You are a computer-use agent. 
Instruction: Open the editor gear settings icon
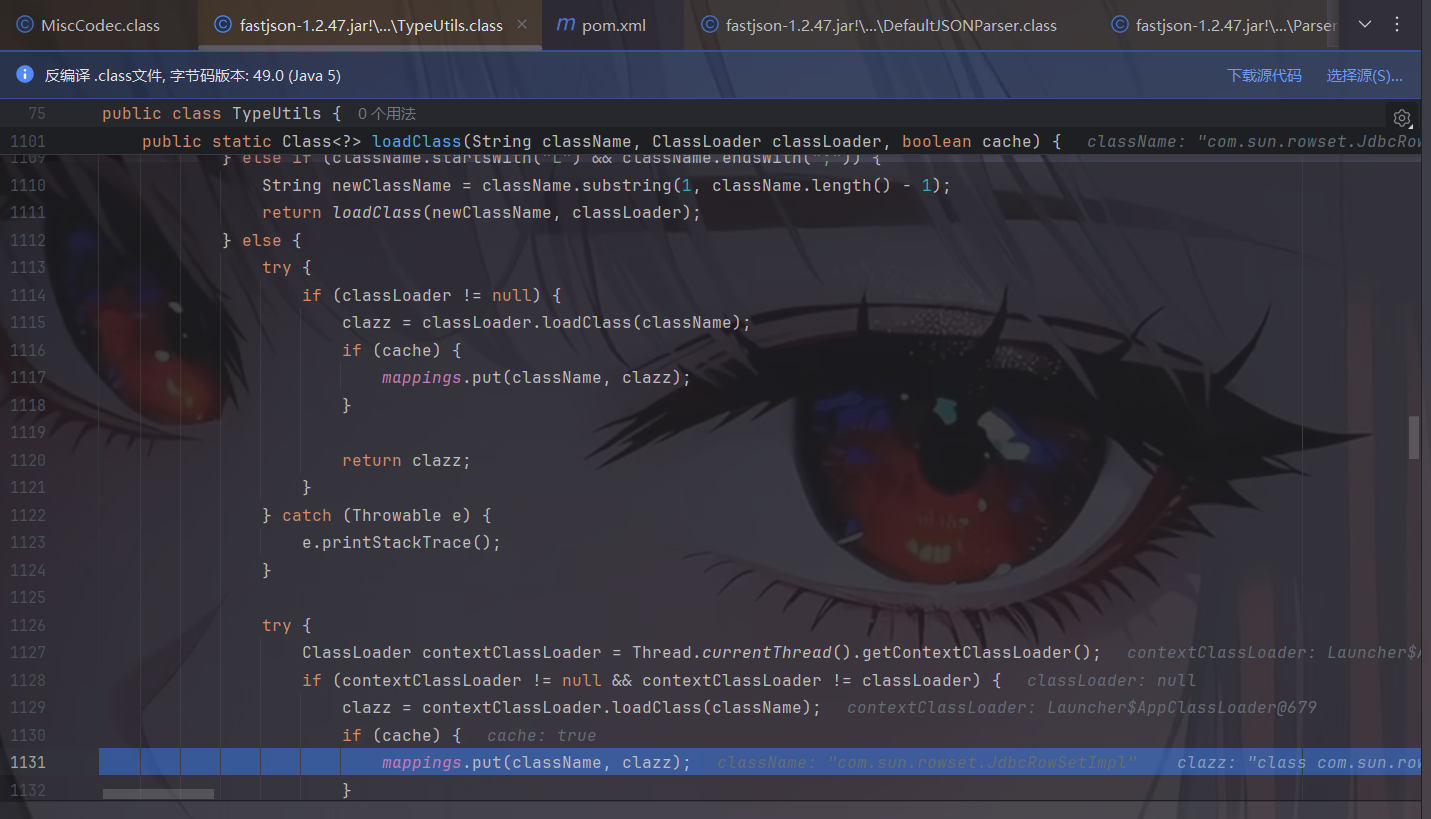[x=1402, y=118]
